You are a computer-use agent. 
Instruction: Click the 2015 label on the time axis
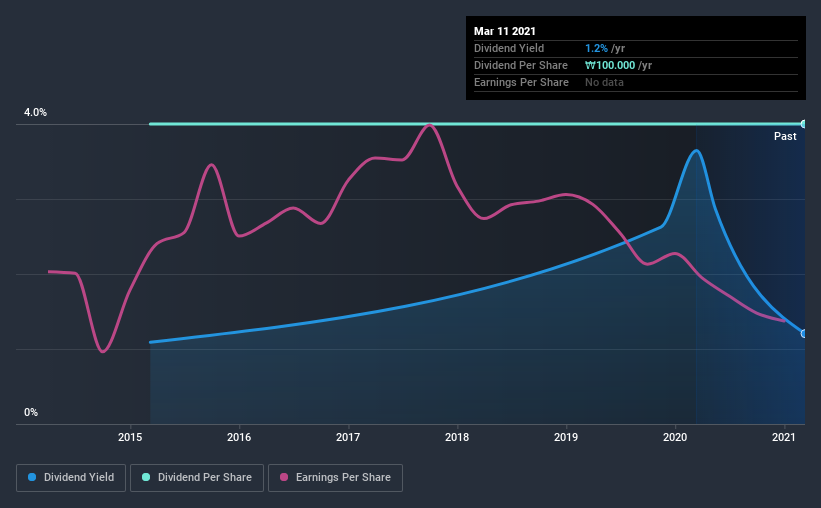pyautogui.click(x=130, y=437)
